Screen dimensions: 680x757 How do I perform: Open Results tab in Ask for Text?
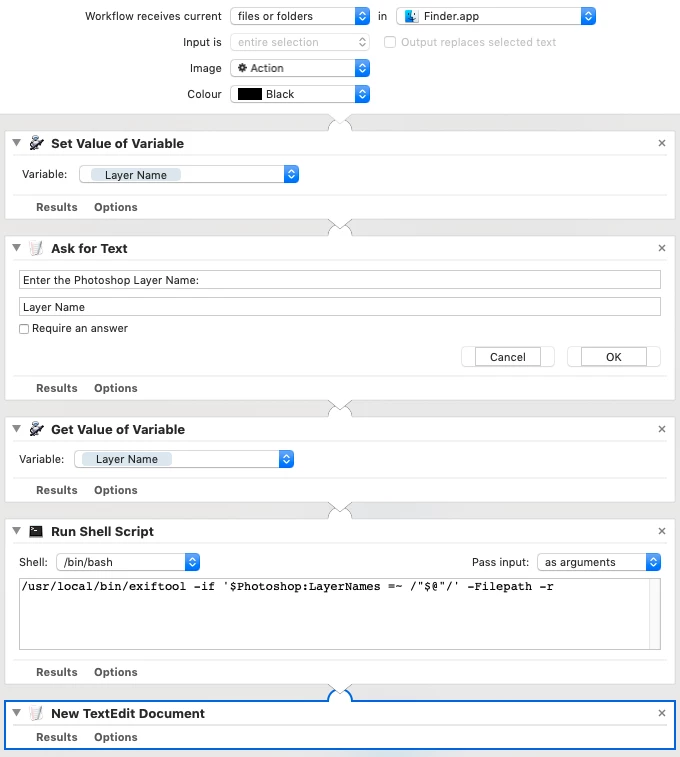[56, 388]
